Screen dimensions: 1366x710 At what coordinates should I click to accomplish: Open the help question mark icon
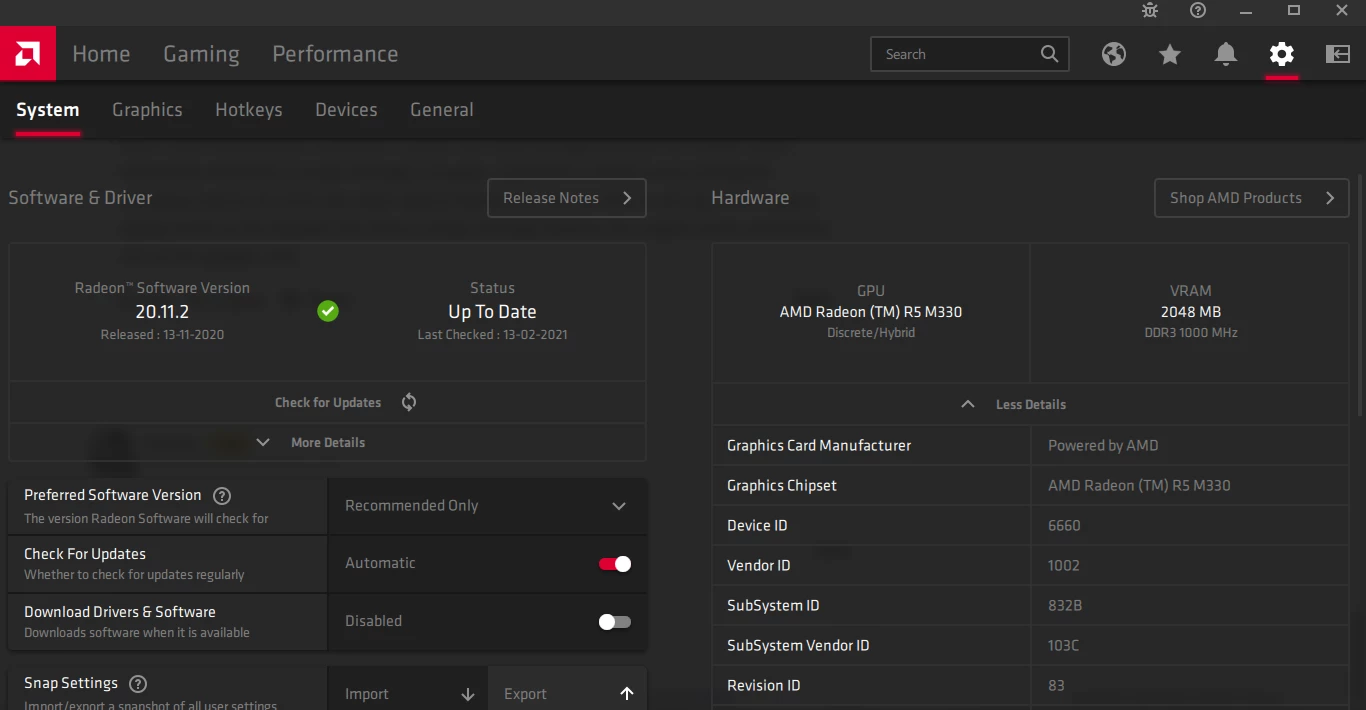pos(1198,11)
